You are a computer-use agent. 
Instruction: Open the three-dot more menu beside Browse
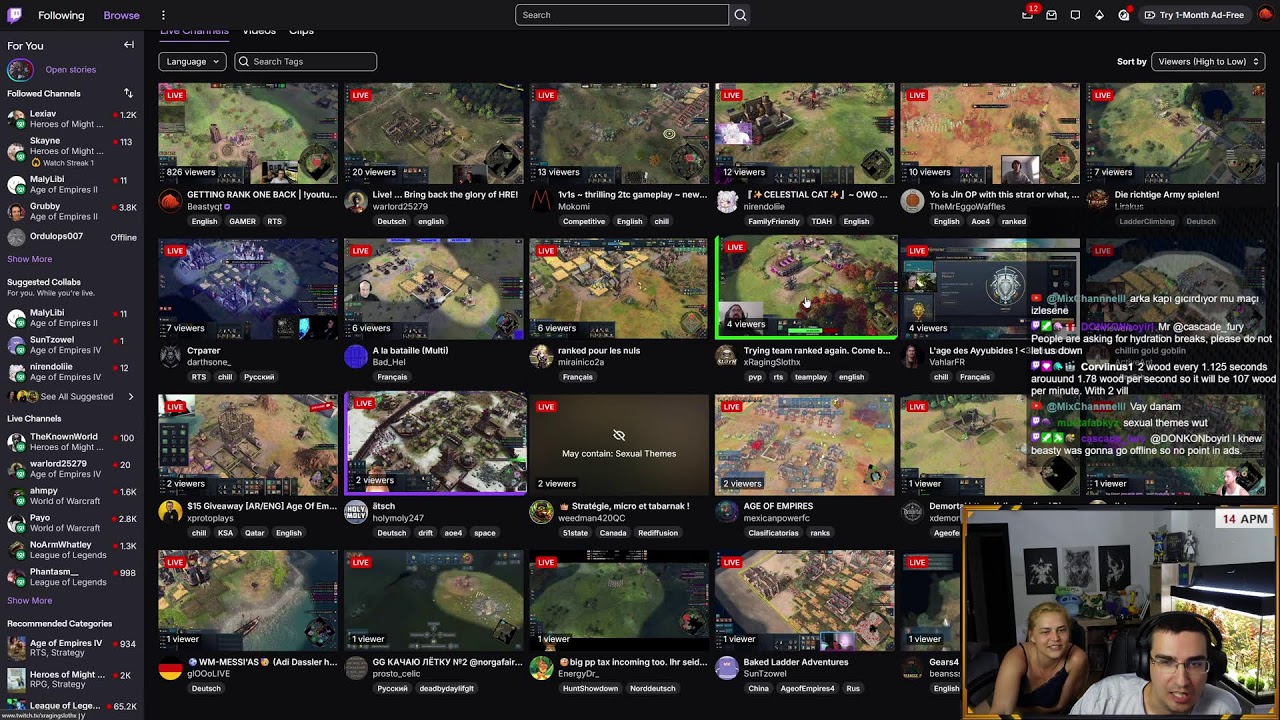point(163,15)
